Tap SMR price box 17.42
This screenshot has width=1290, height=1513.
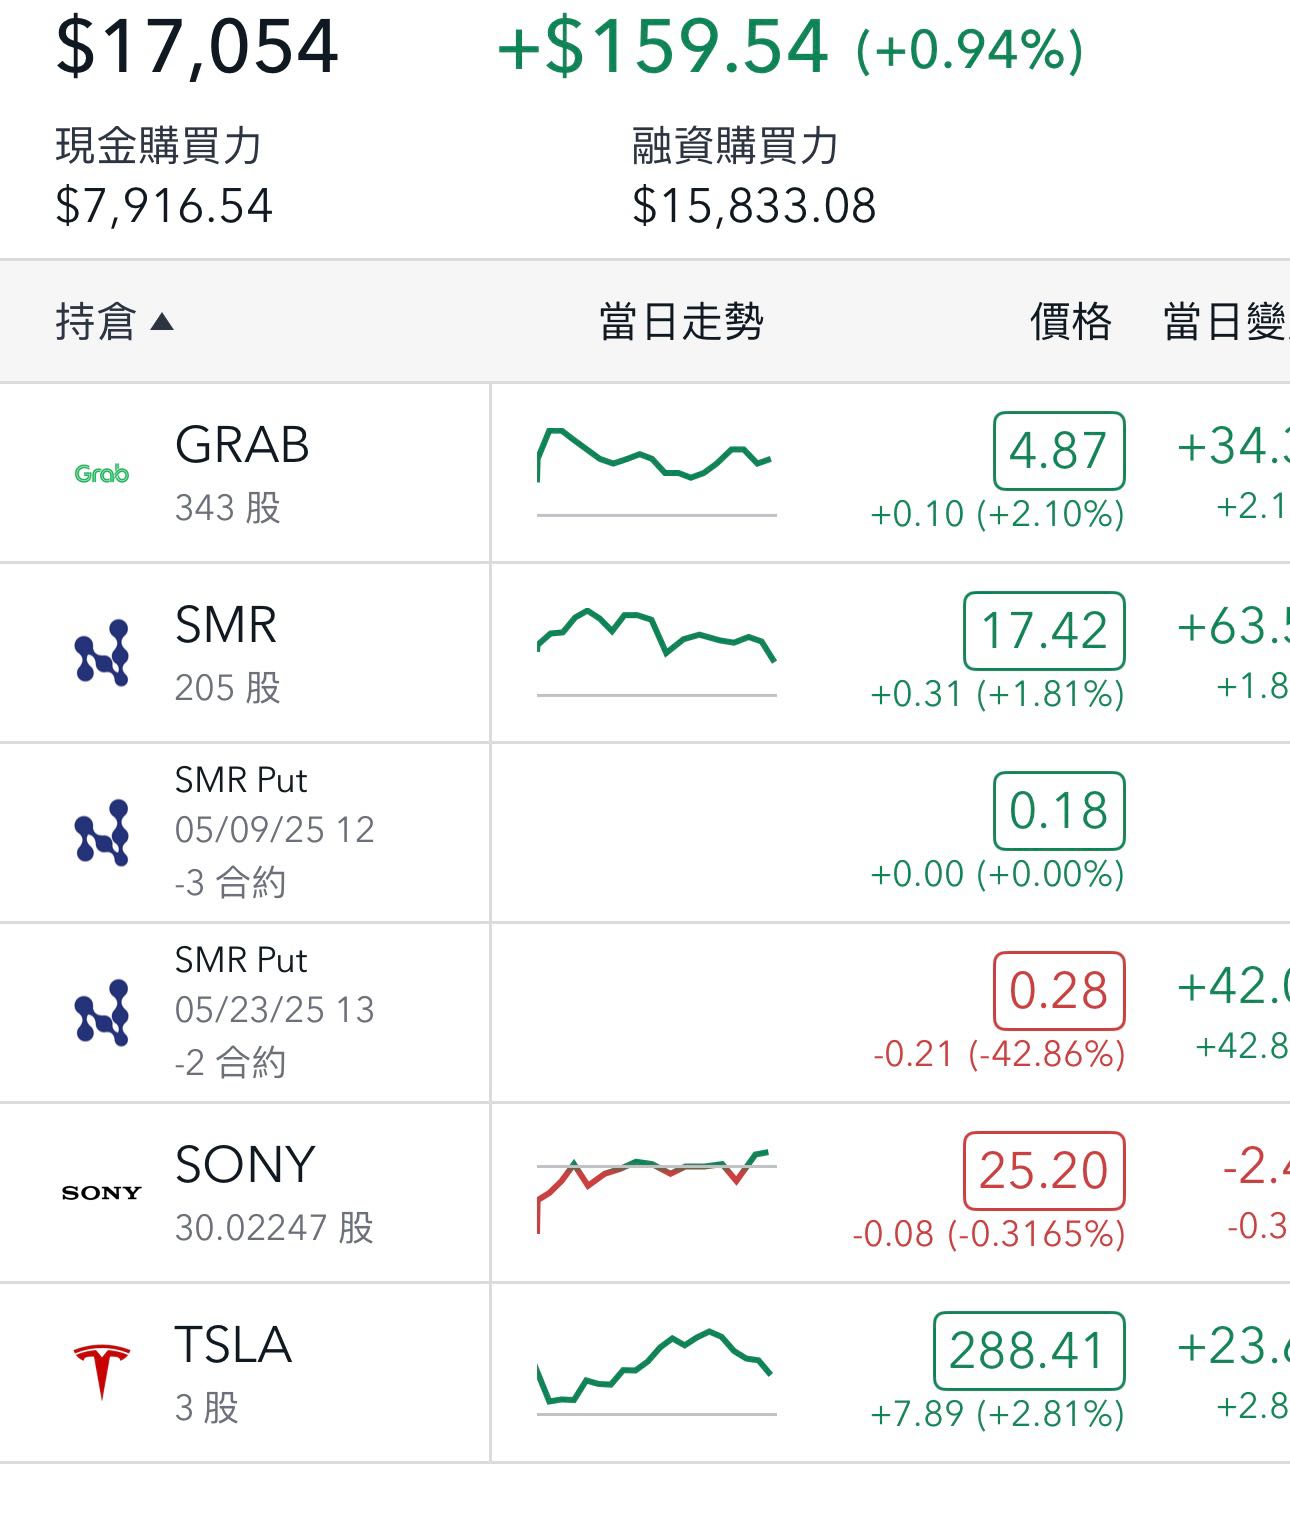[1044, 630]
